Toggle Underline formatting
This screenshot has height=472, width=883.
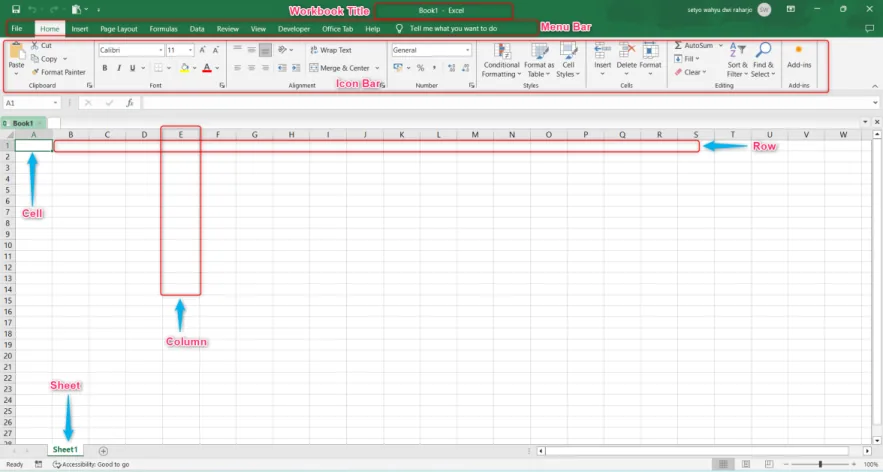[x=132, y=68]
